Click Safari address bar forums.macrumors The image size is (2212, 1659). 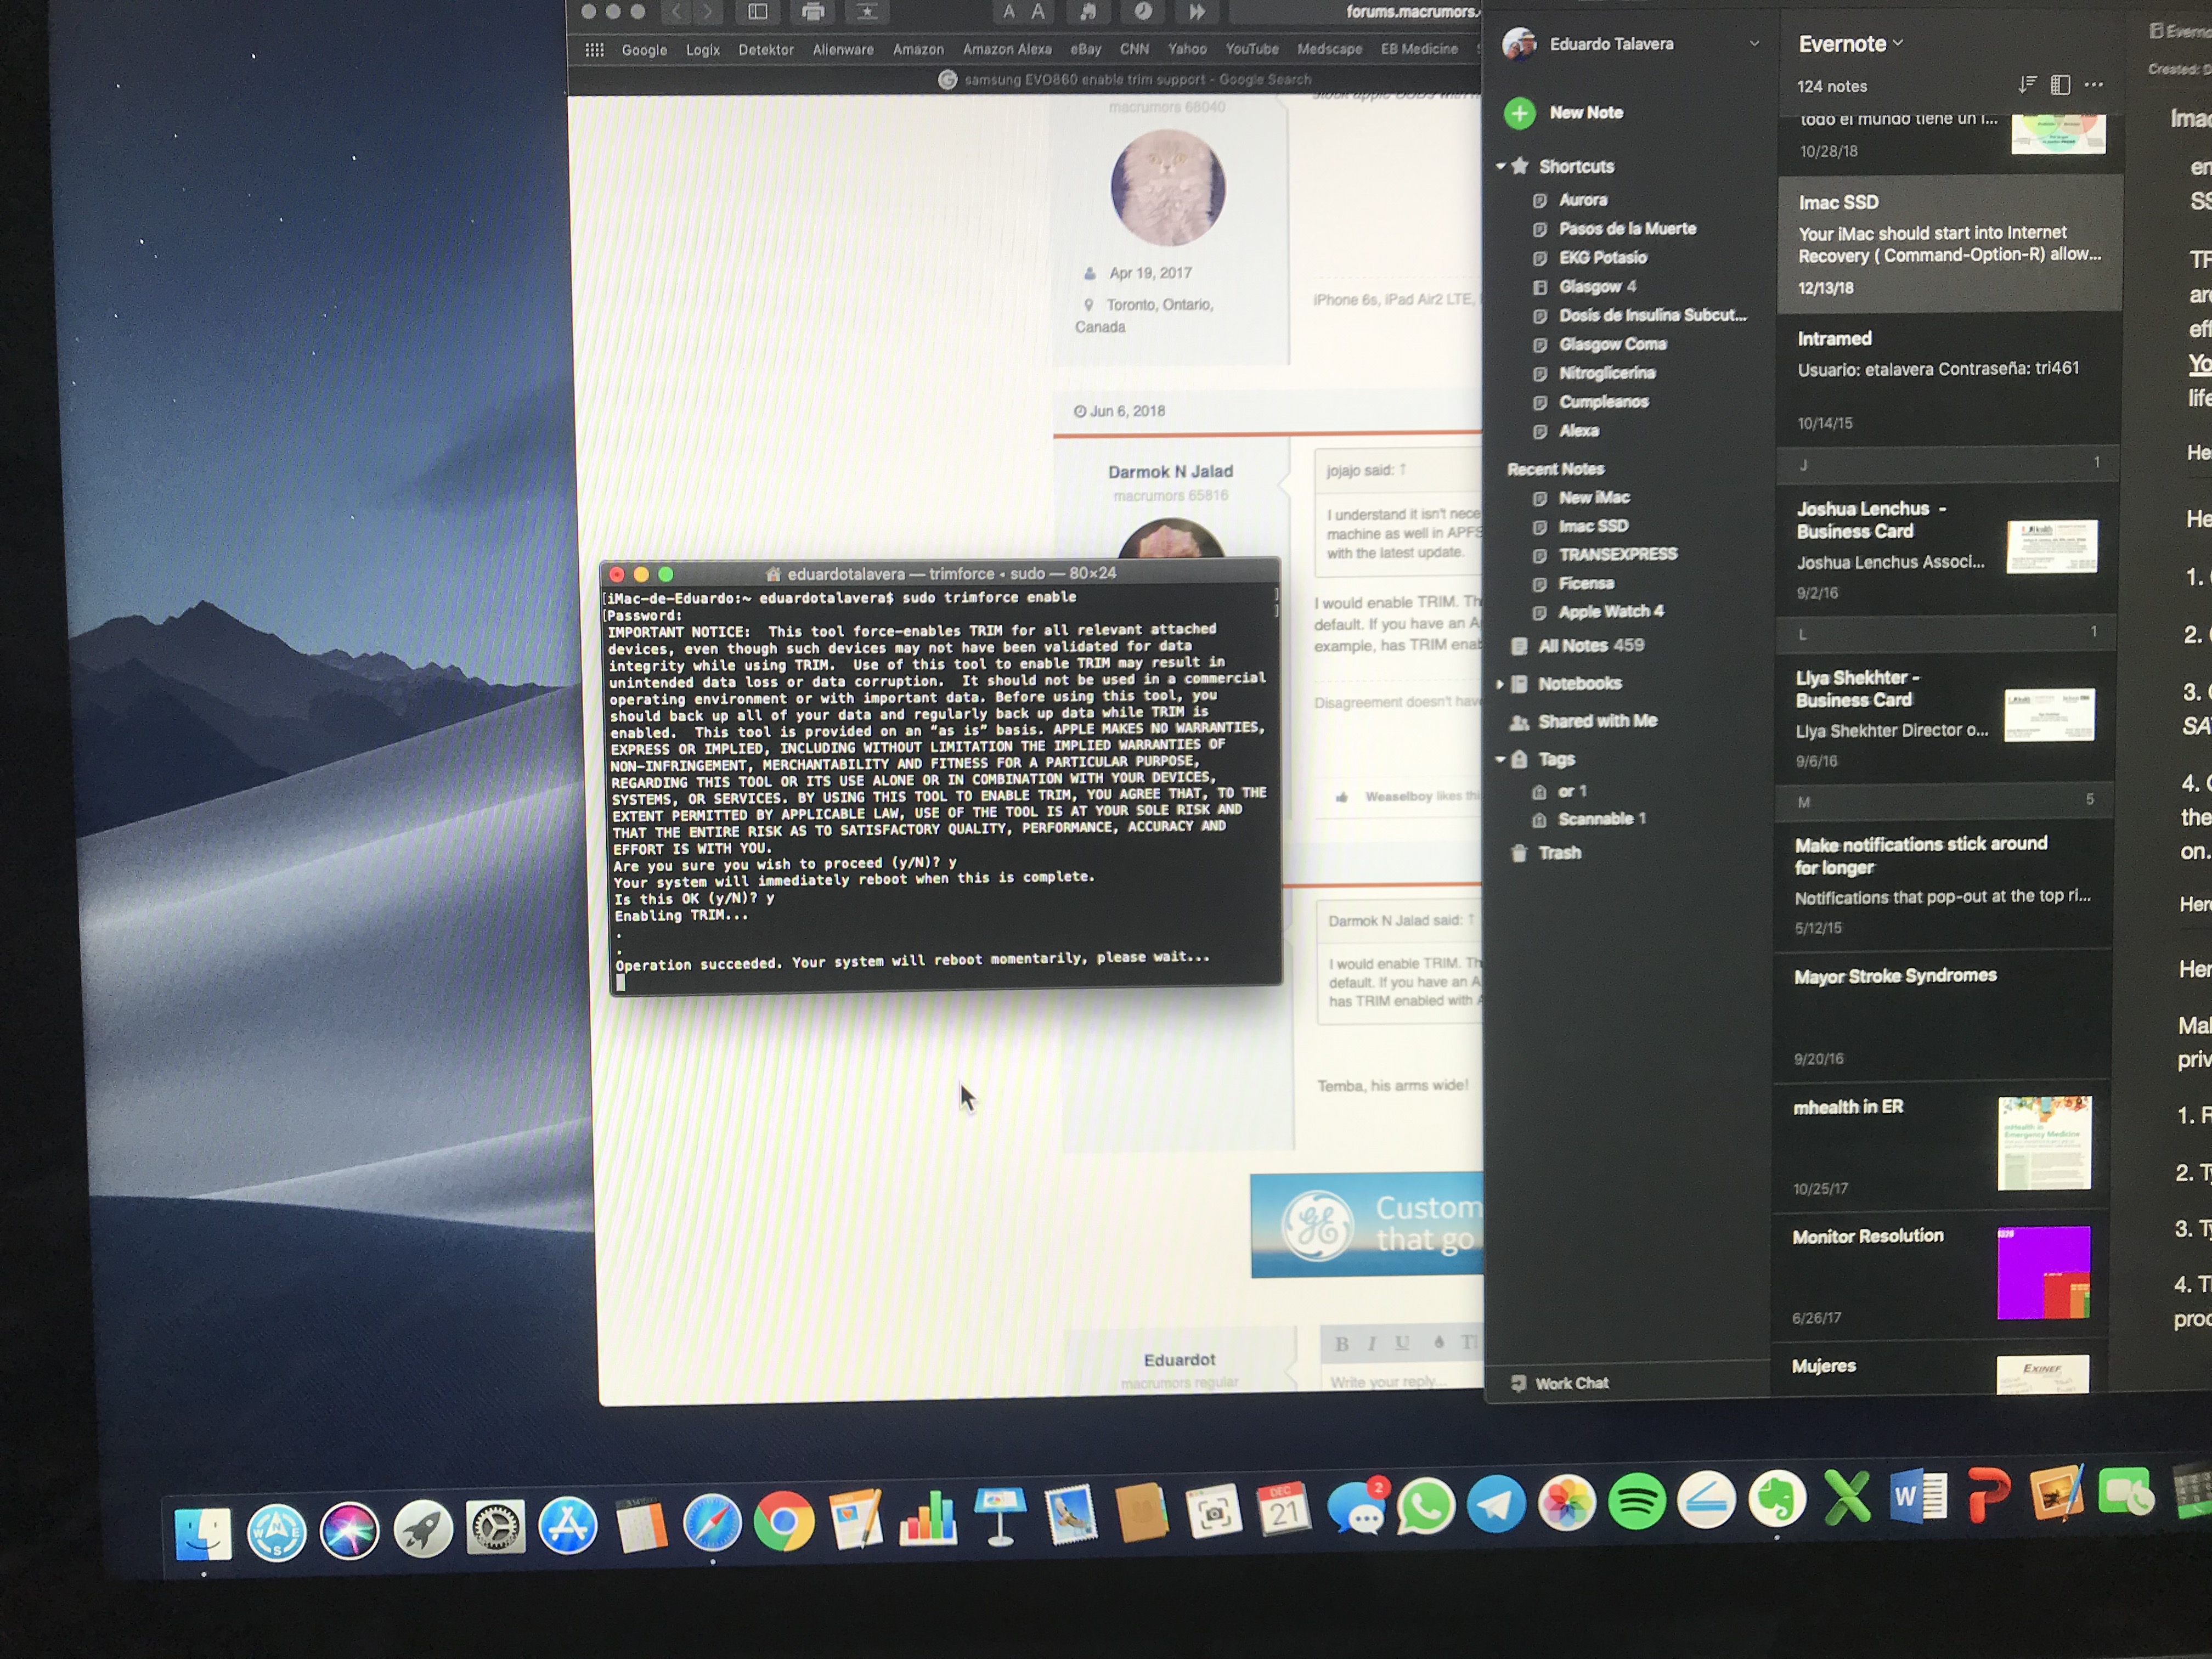[x=1355, y=12]
